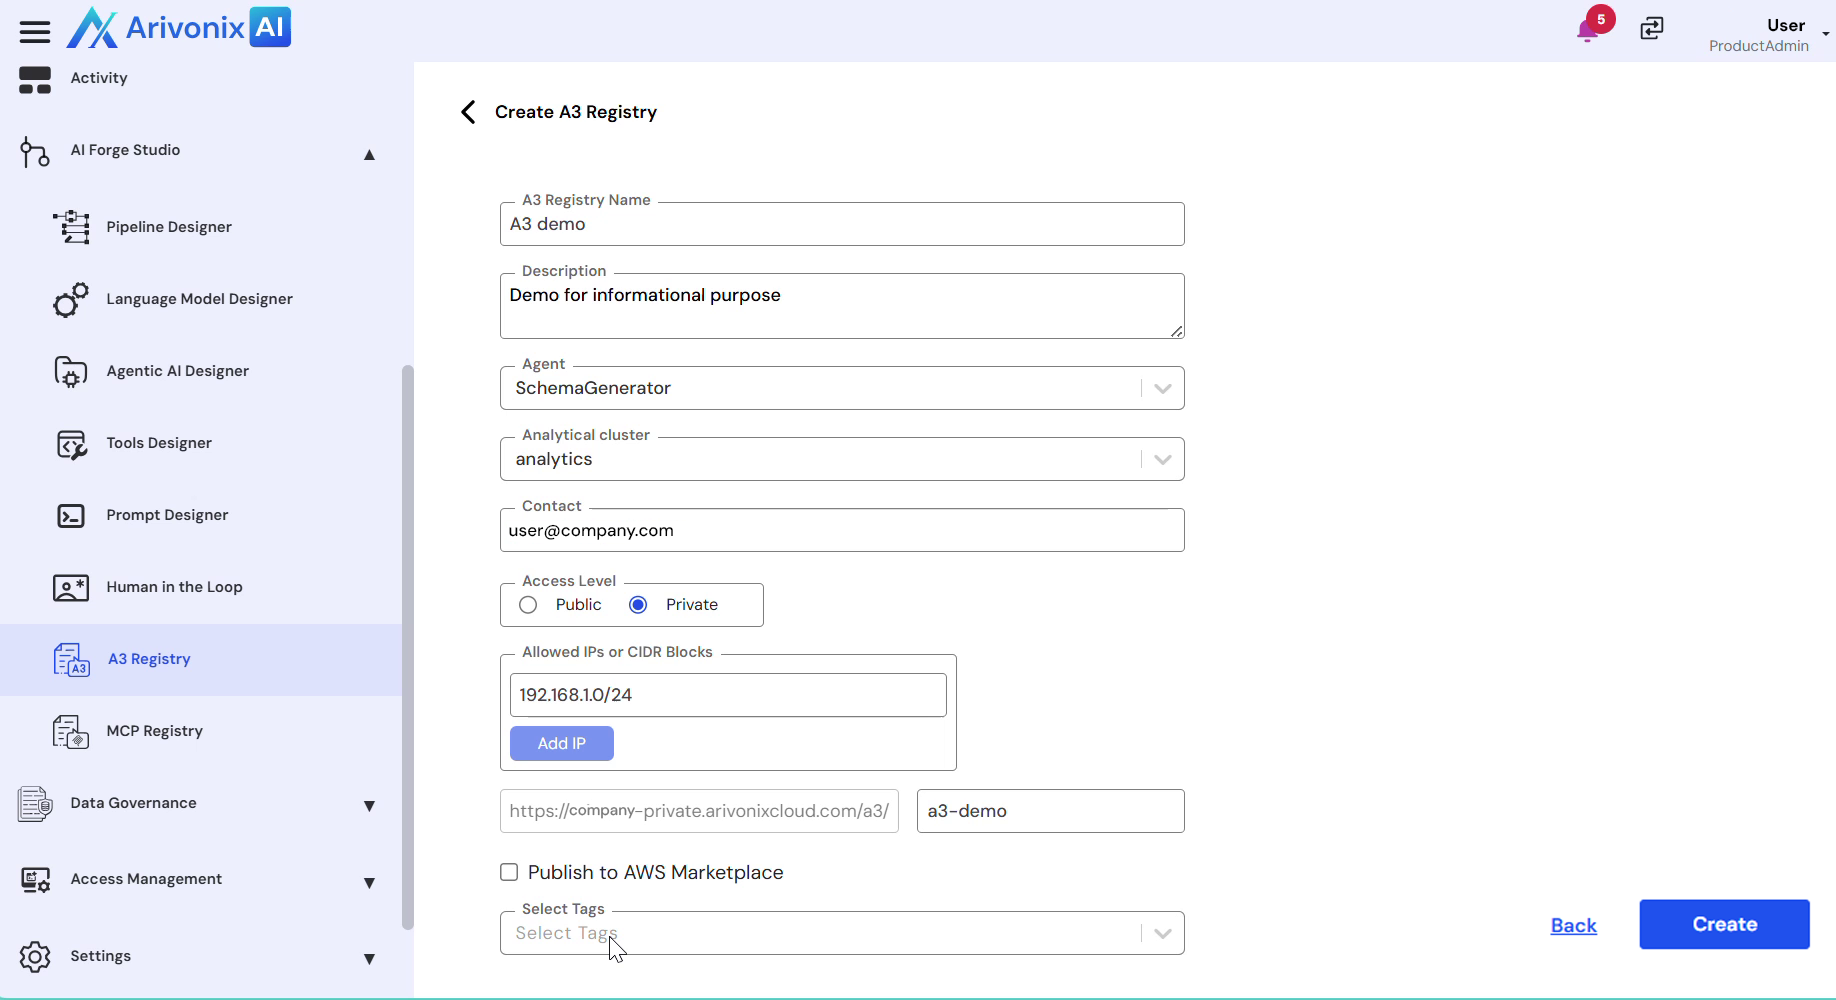Viewport: 1836px width, 1000px height.
Task: Open the notifications bell icon
Action: point(1587,30)
